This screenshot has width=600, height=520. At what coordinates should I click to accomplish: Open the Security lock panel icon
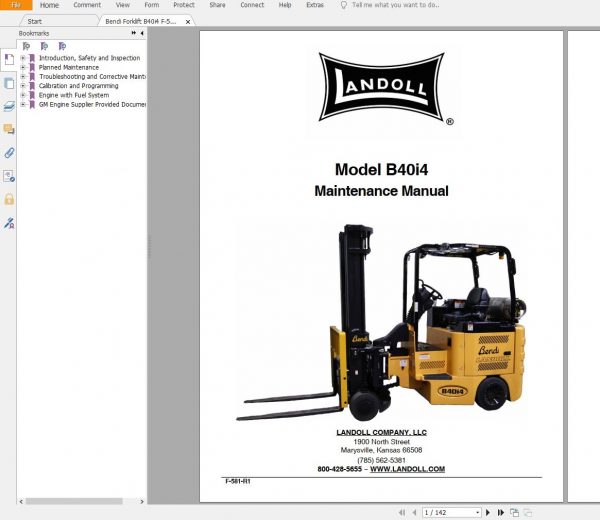9,199
